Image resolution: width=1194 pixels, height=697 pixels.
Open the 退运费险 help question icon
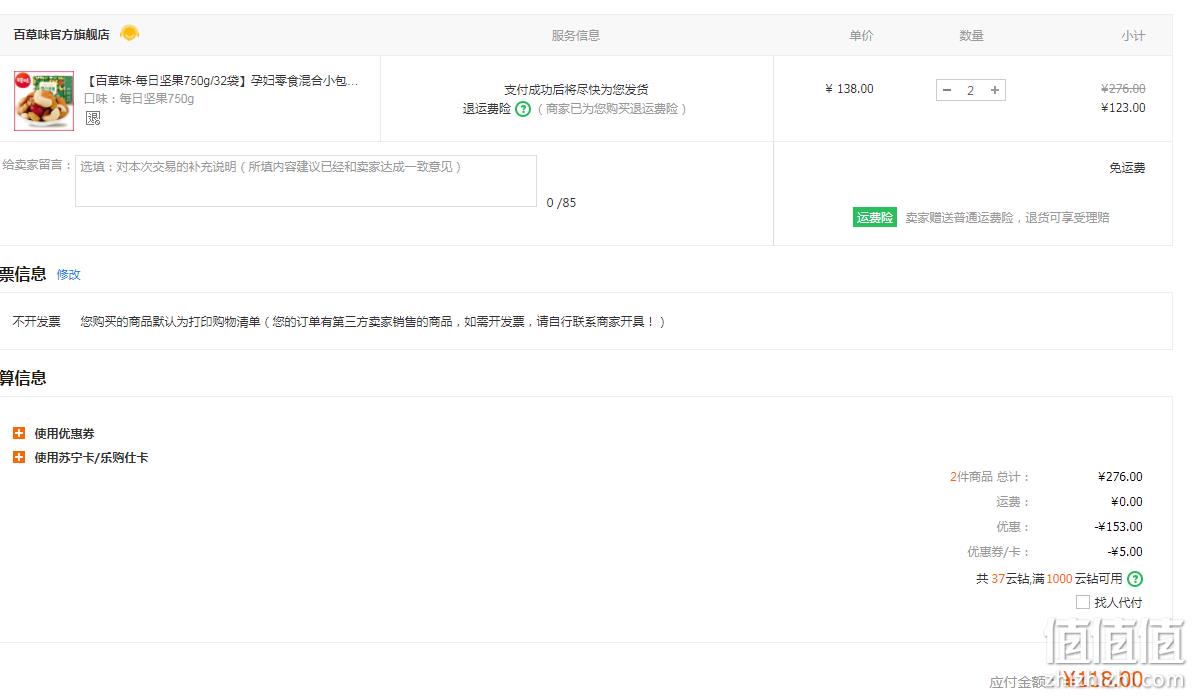(x=522, y=109)
